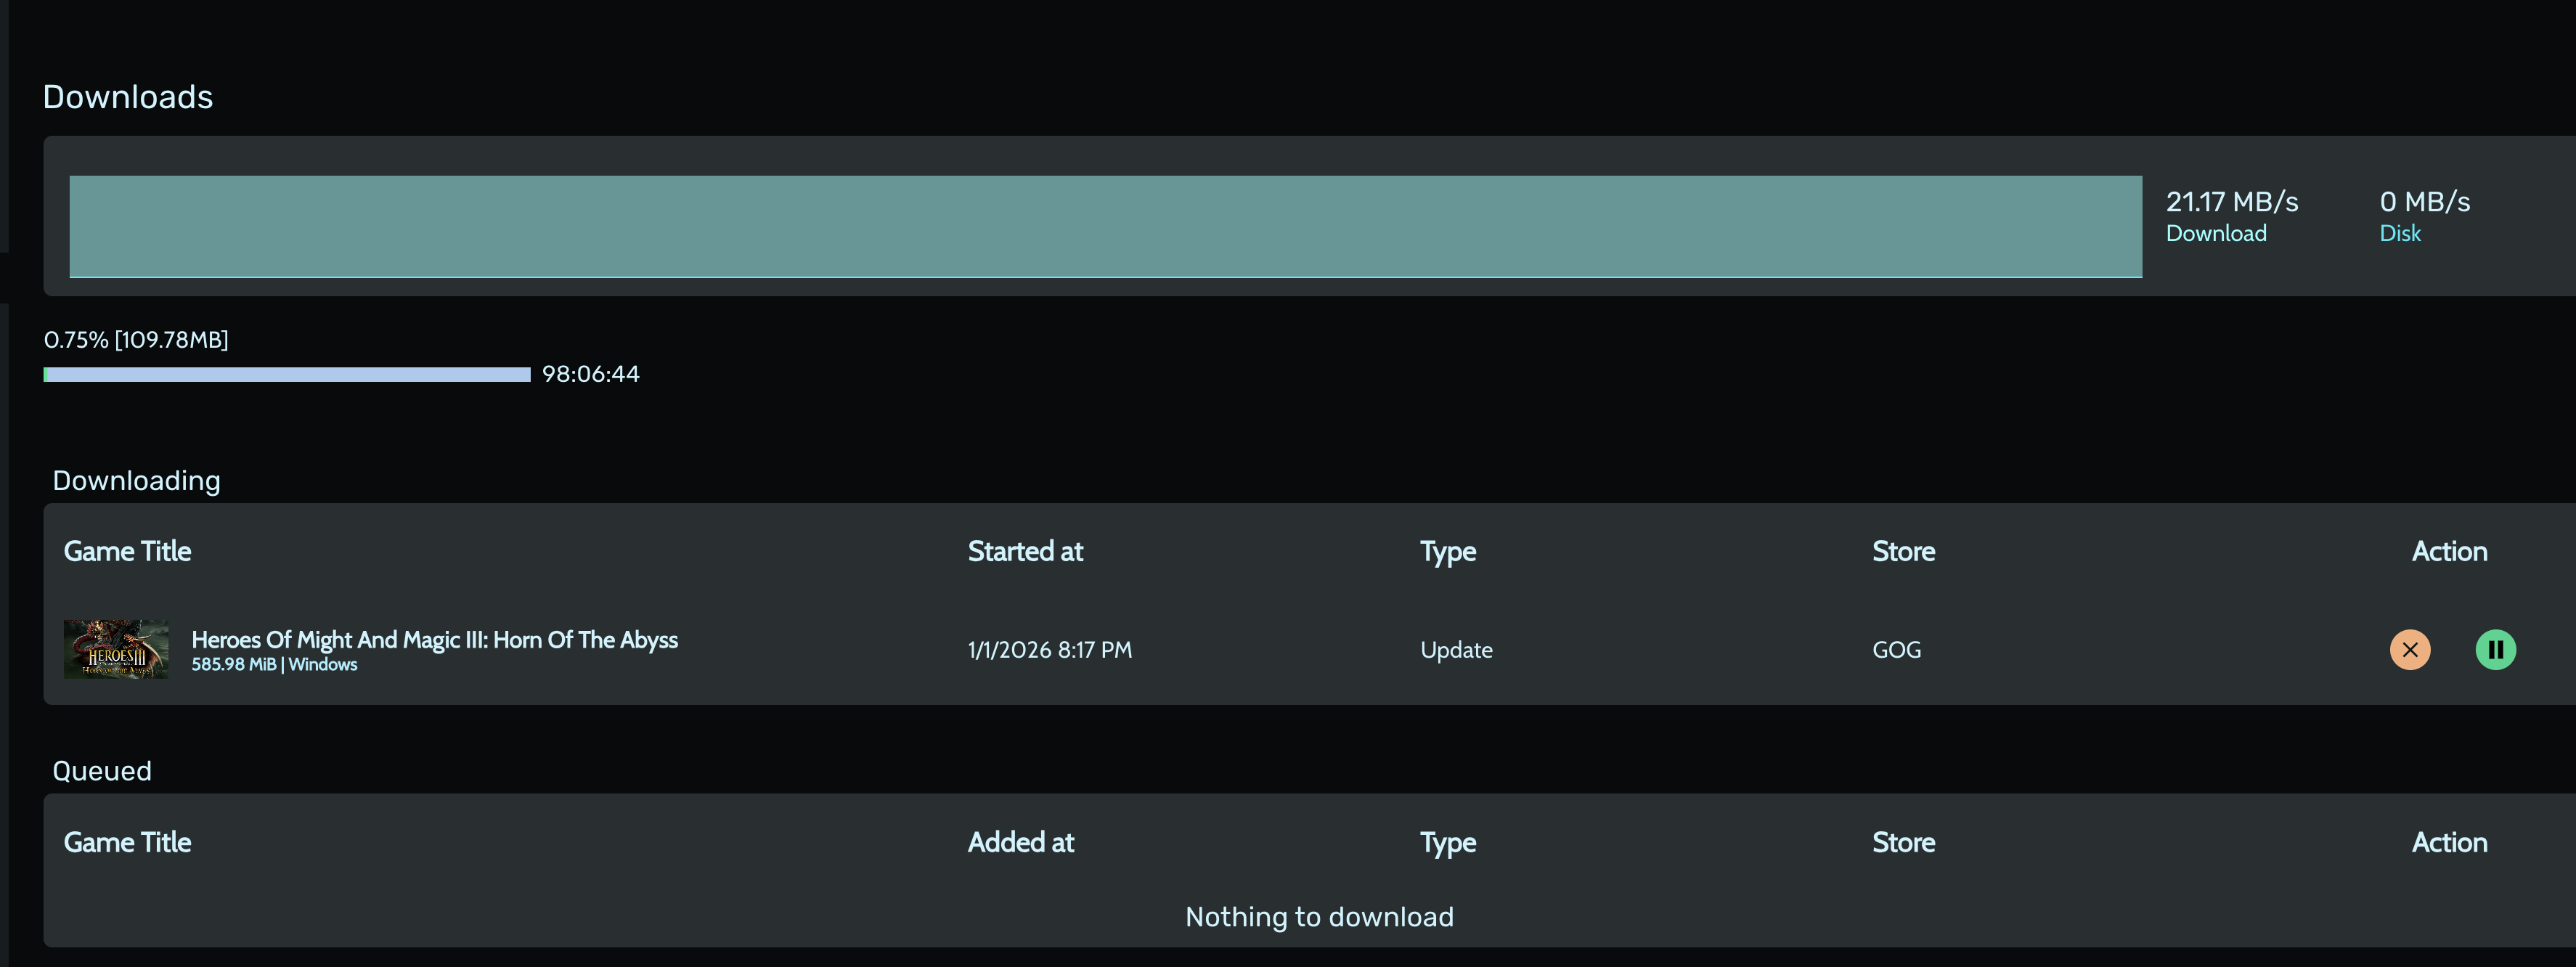Click Type header in Downloading table
The image size is (2576, 967).
pos(1447,551)
